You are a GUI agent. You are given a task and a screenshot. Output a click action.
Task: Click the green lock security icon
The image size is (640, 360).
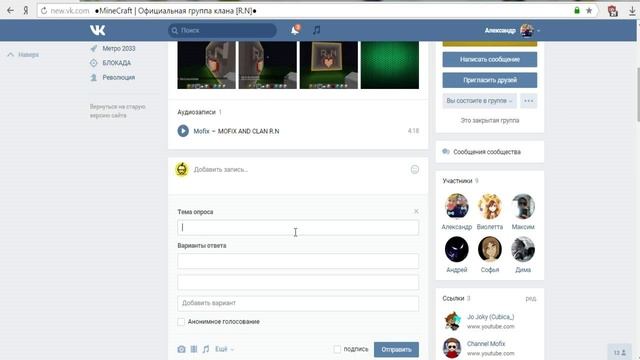577,11
